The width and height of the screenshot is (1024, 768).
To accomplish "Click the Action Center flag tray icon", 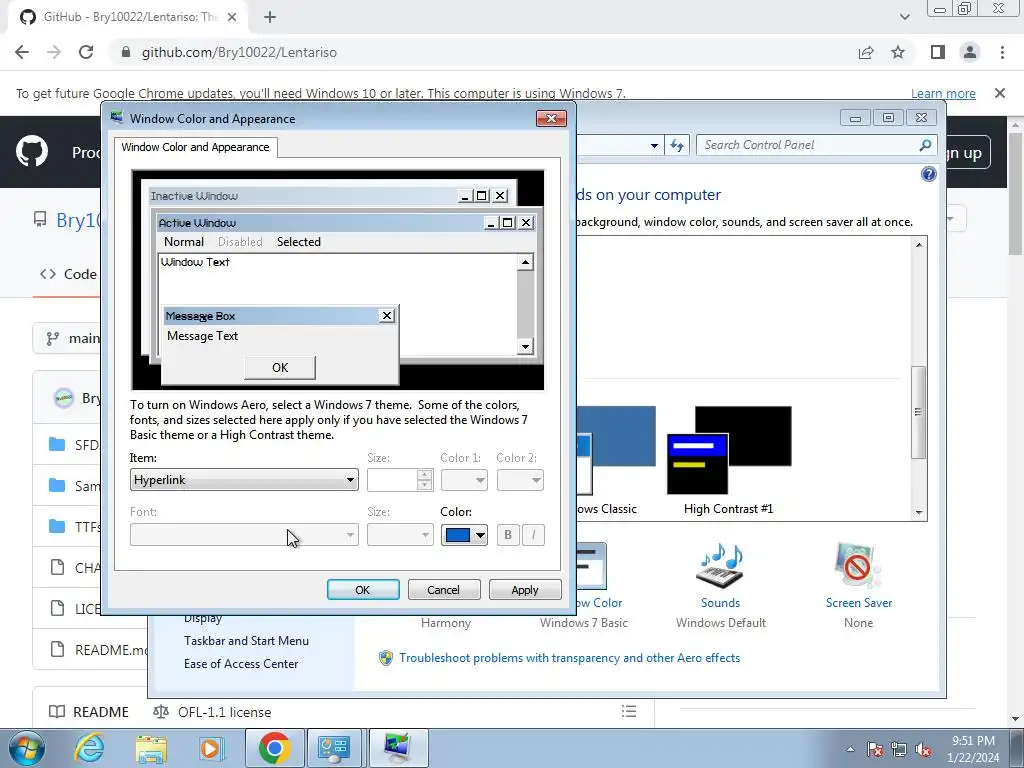I will (875, 749).
